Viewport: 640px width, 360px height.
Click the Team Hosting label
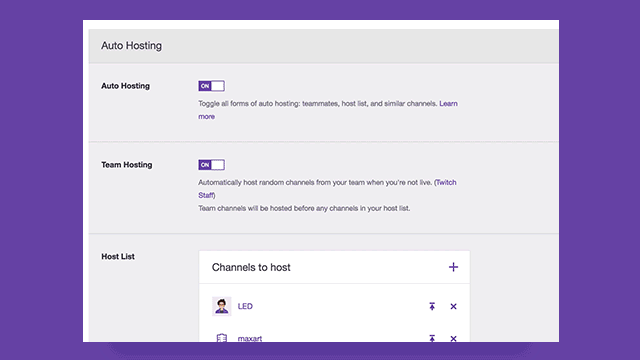pyautogui.click(x=127, y=165)
